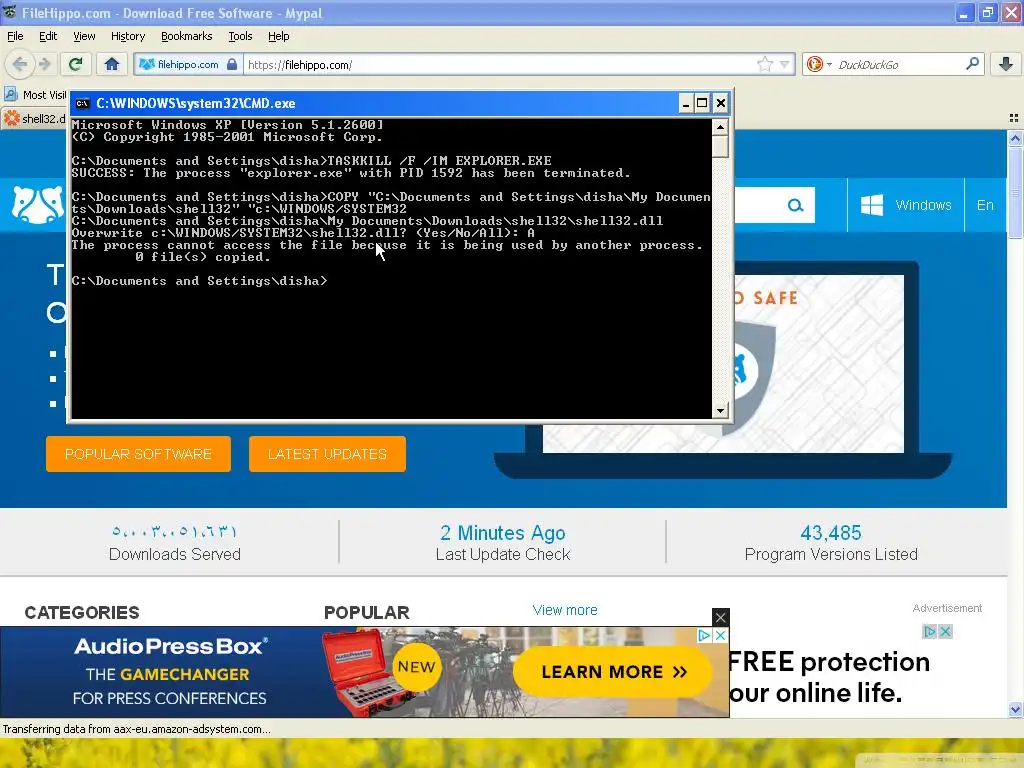Open the En language selector
This screenshot has width=1024, height=768.
(x=985, y=205)
